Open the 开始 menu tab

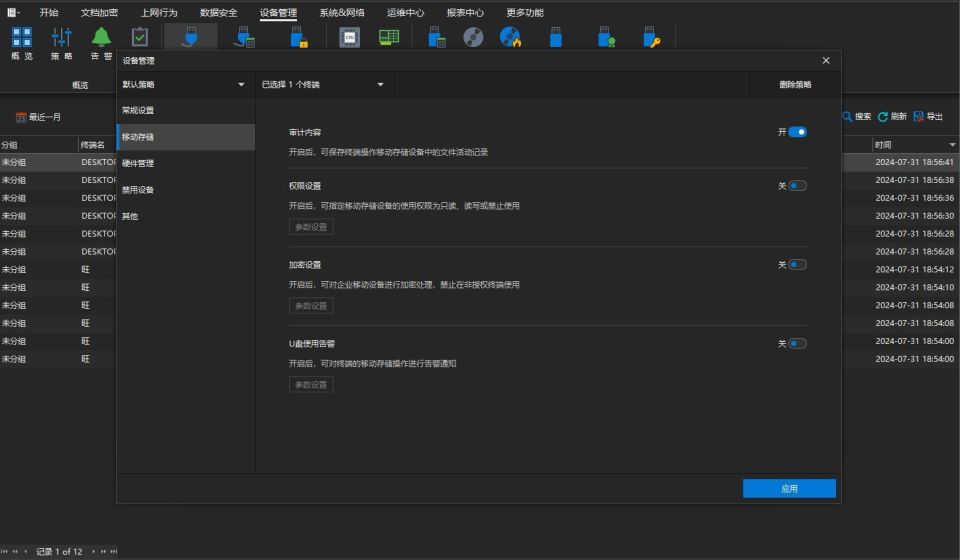(48, 12)
